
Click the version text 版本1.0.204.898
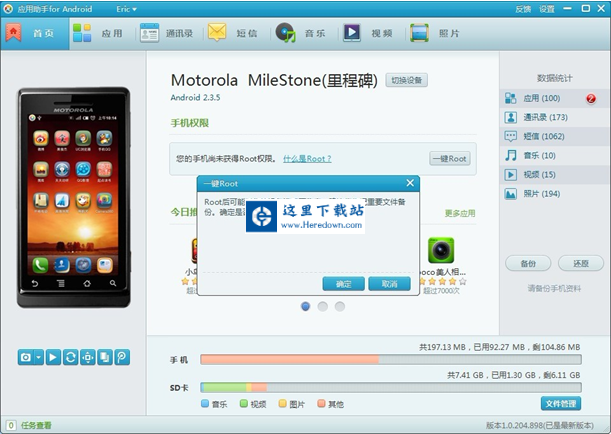(x=540, y=425)
